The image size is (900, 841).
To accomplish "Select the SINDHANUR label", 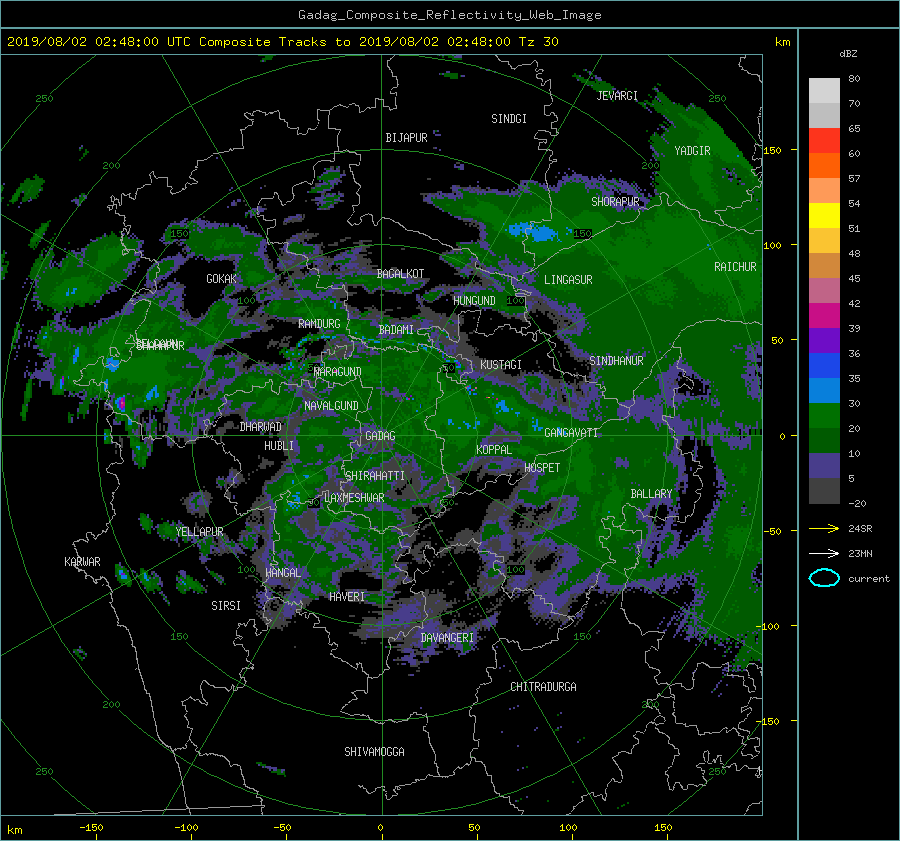I will pyautogui.click(x=616, y=361).
